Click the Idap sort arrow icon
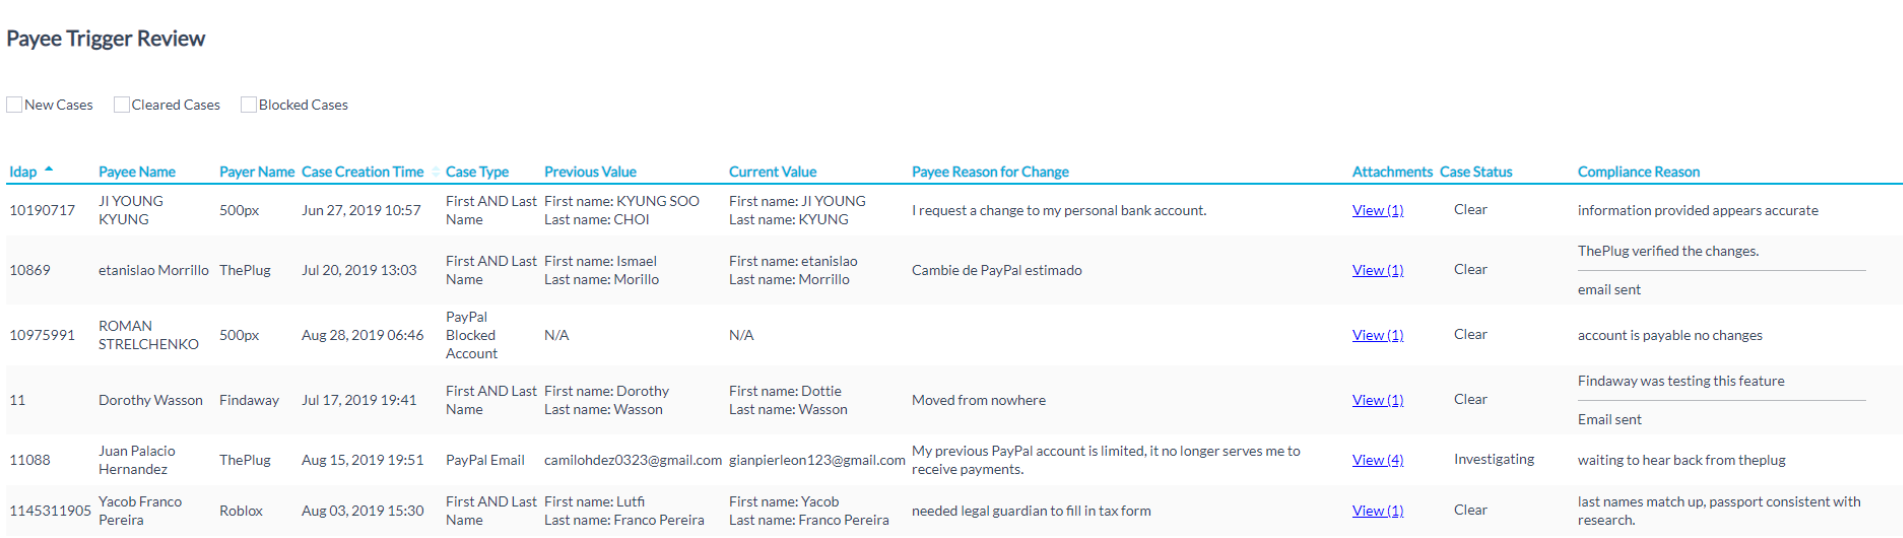This screenshot has width=1903, height=538. pyautogui.click(x=49, y=170)
